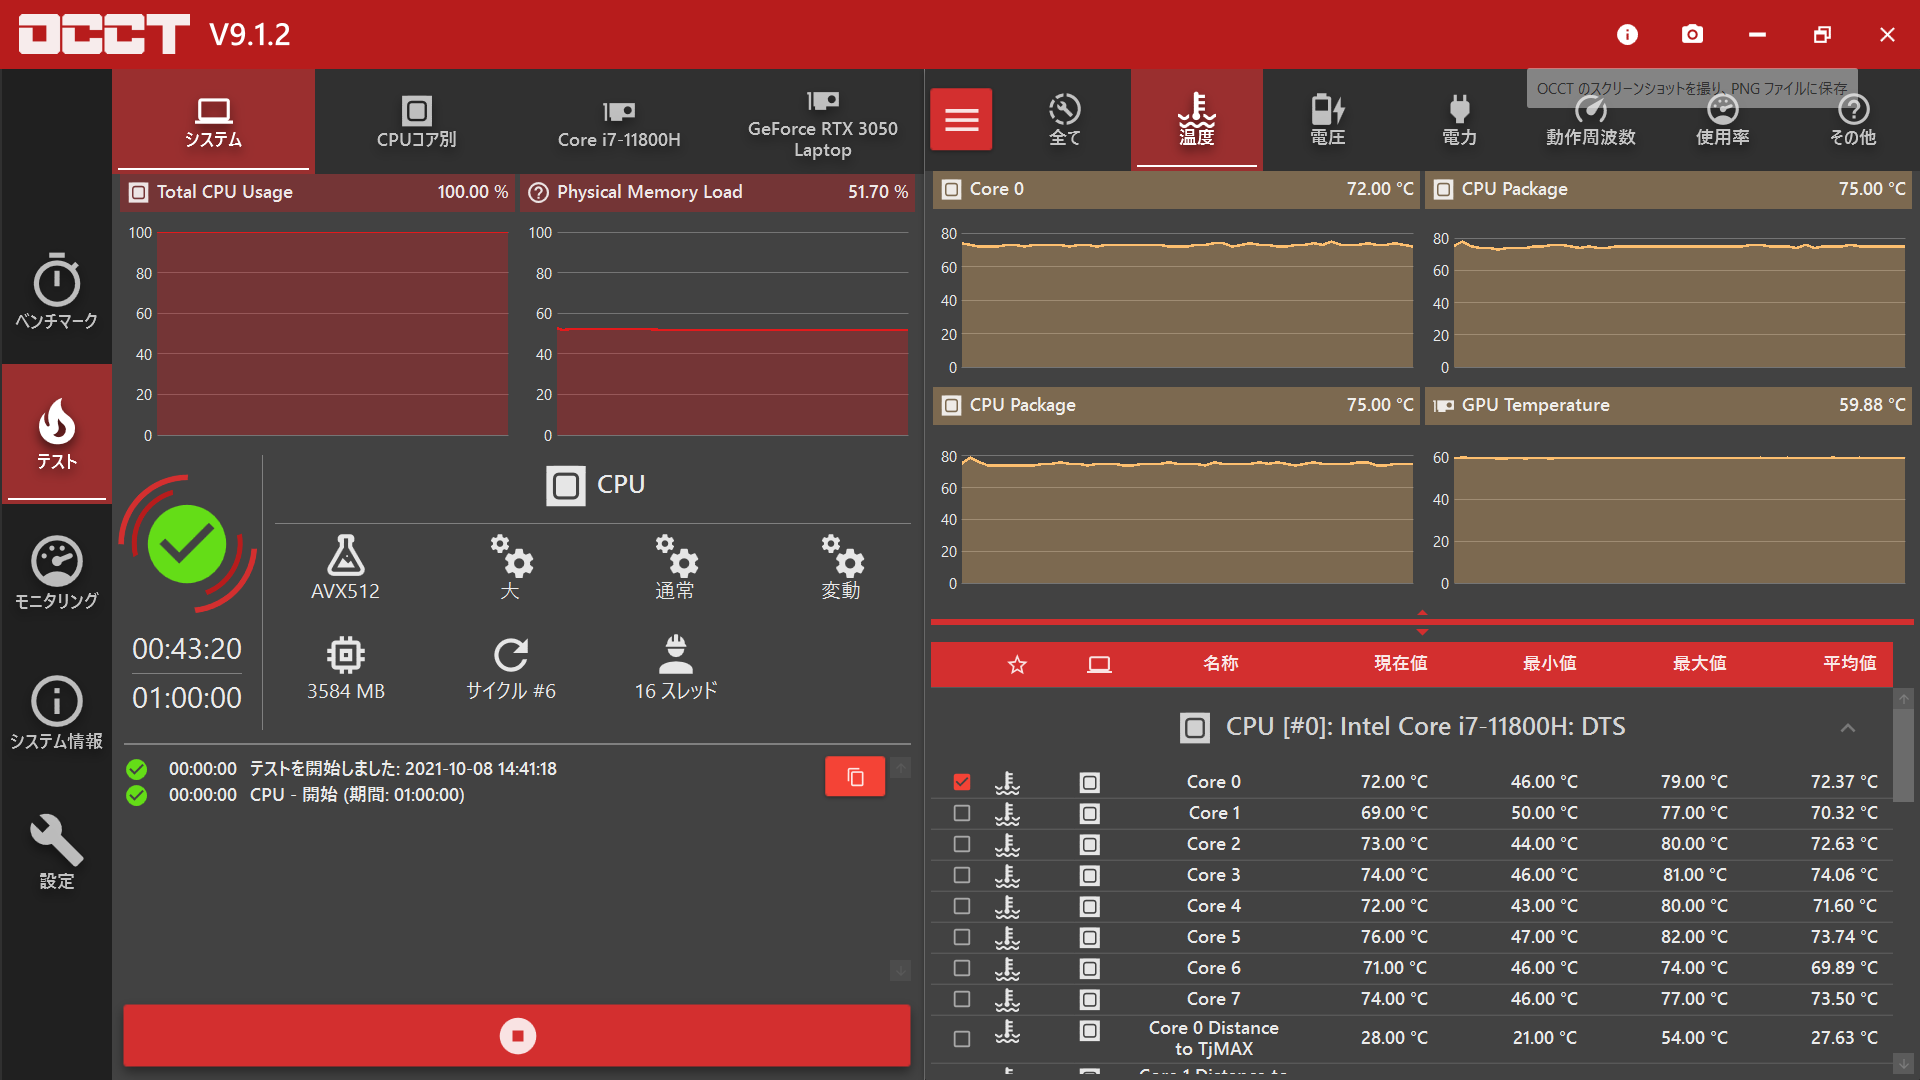Copy log with the red copy button
1920x1080 pixels.
(855, 777)
